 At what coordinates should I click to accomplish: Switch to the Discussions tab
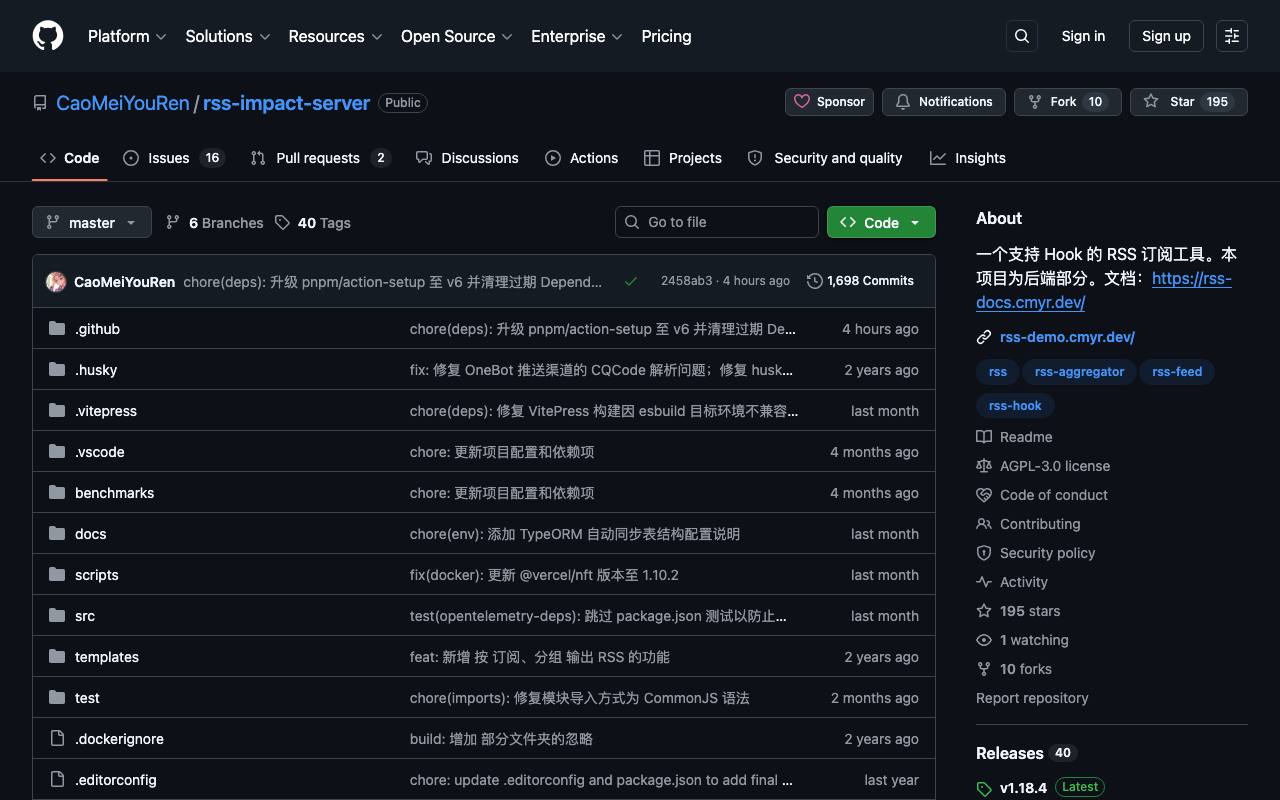(467, 158)
